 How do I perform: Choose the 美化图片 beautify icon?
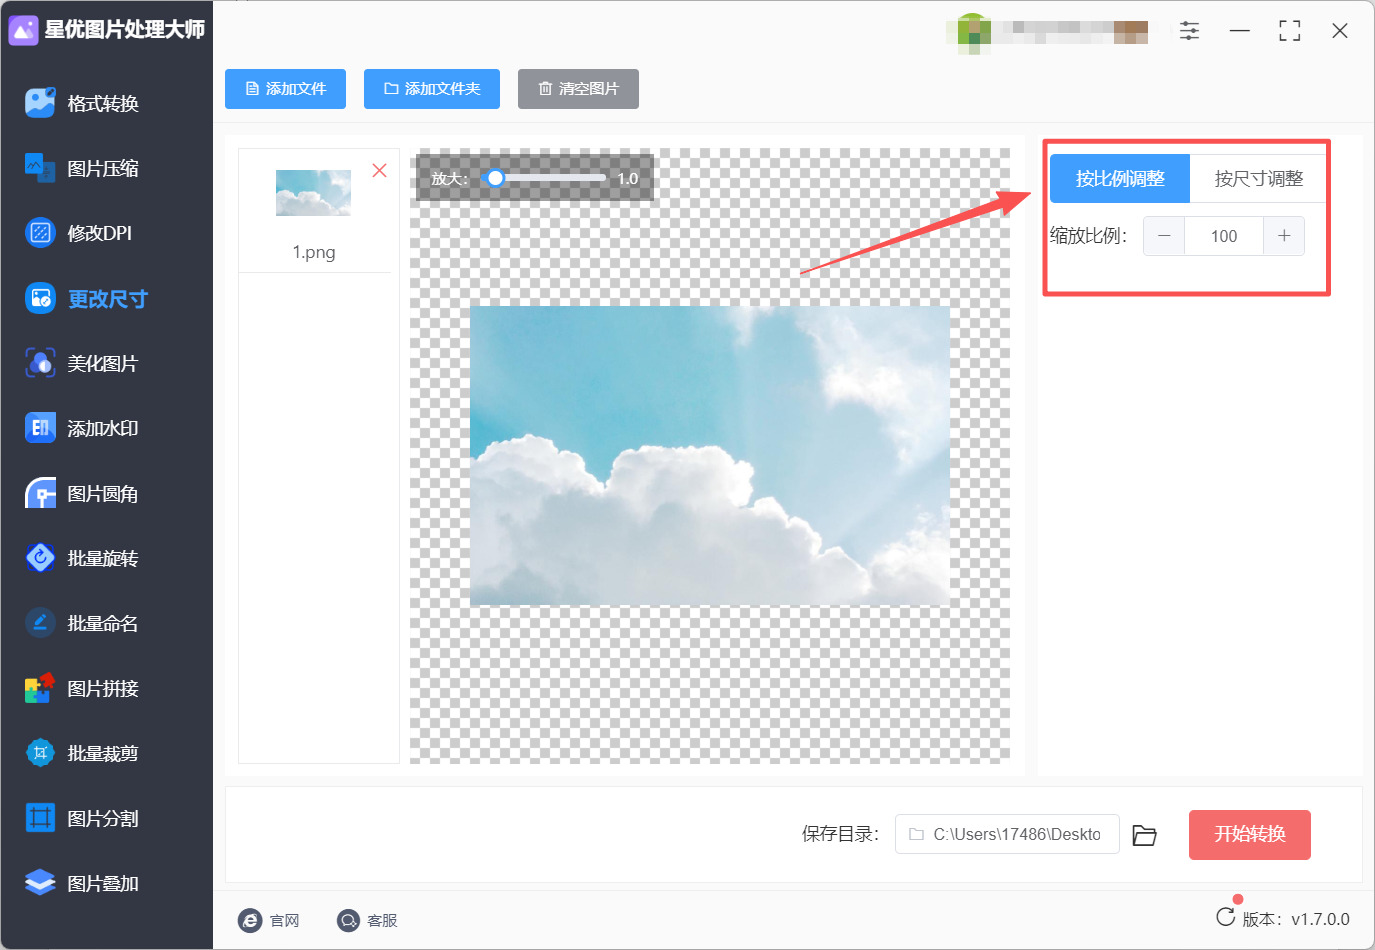(x=40, y=363)
